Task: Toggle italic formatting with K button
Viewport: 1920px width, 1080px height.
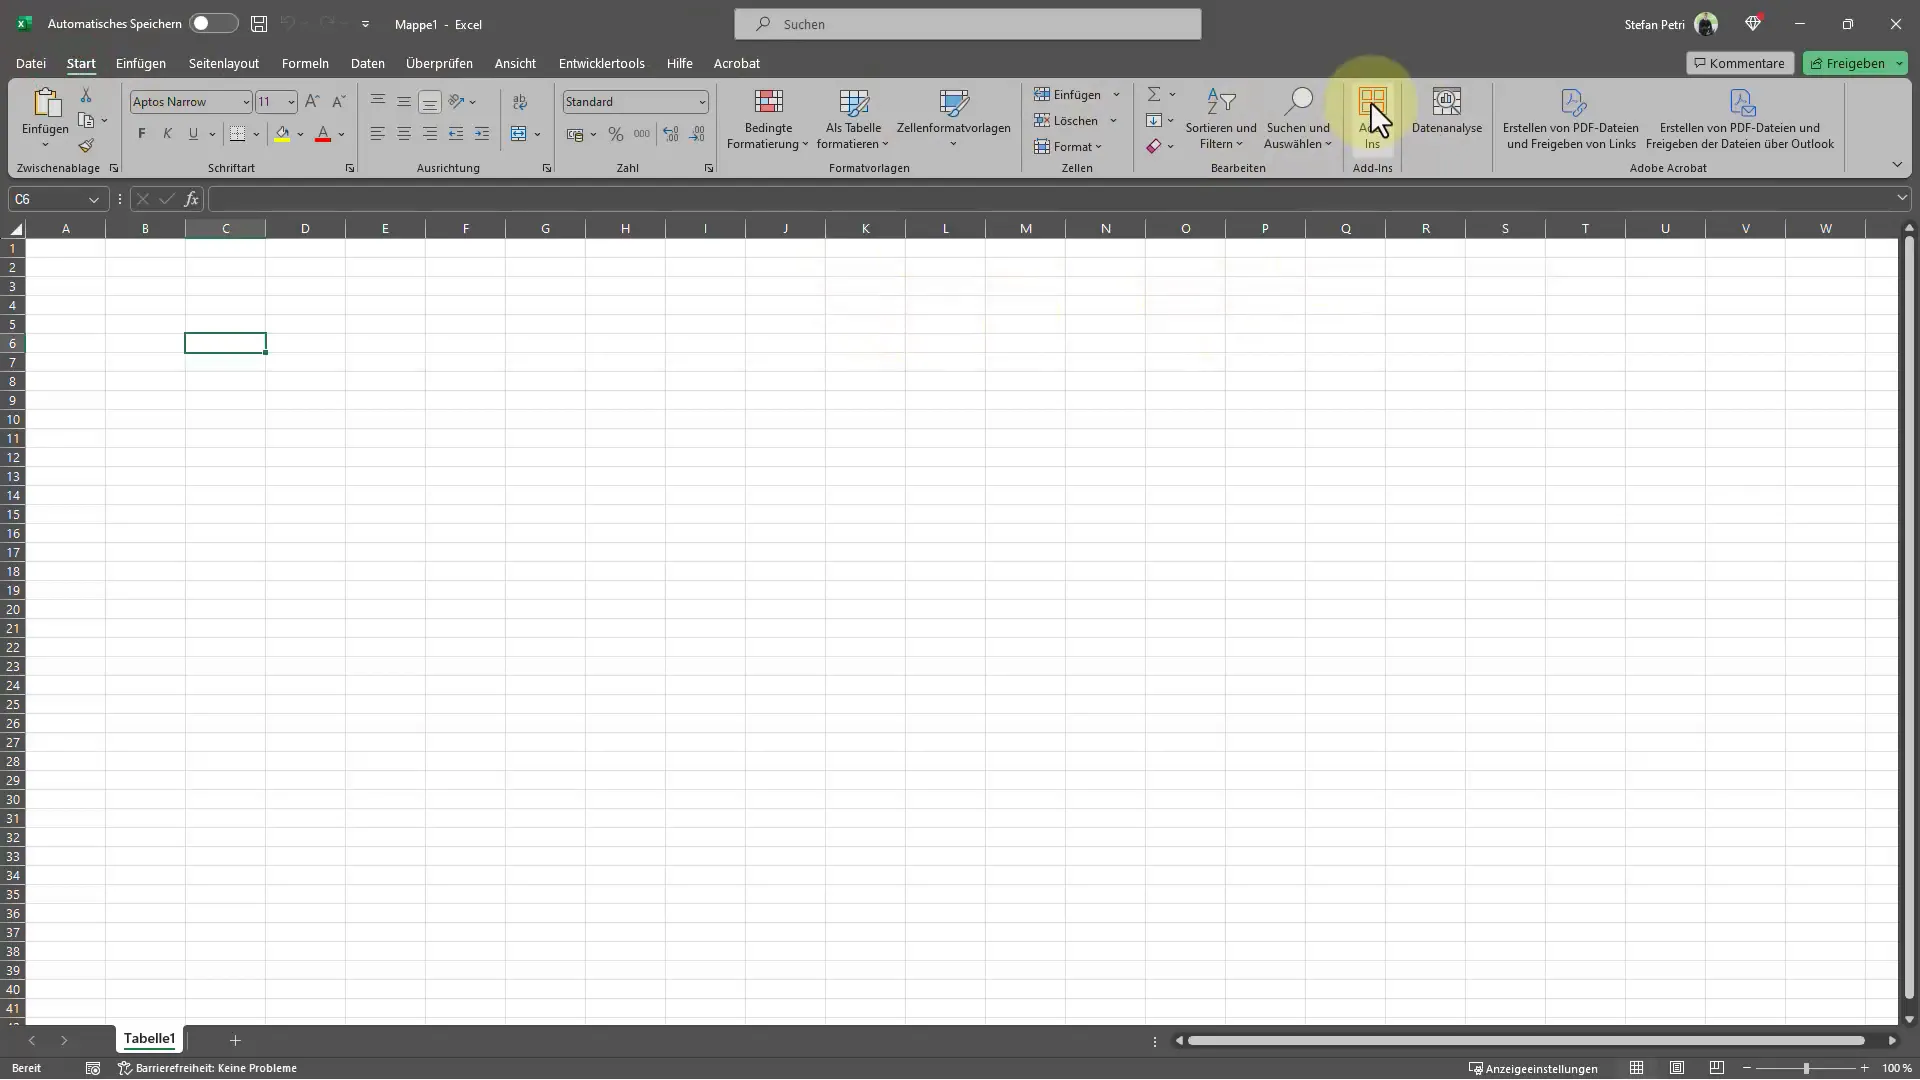Action: click(166, 132)
